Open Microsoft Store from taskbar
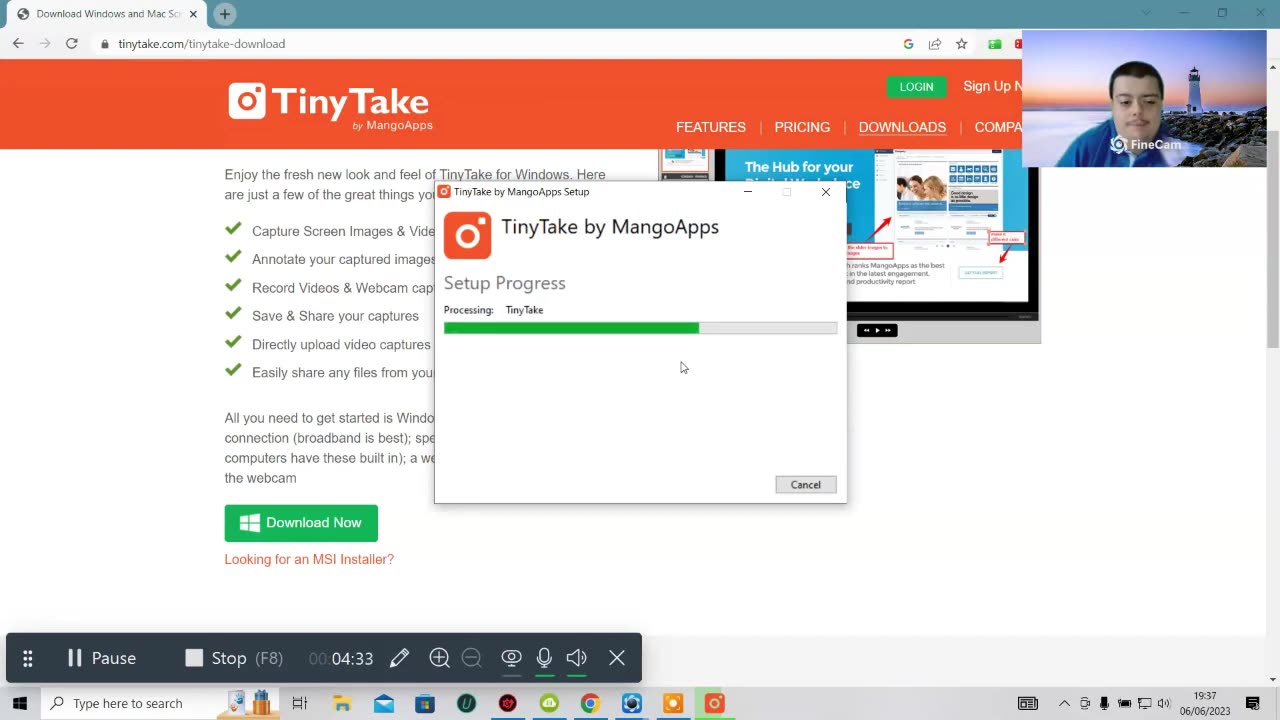 coord(425,703)
